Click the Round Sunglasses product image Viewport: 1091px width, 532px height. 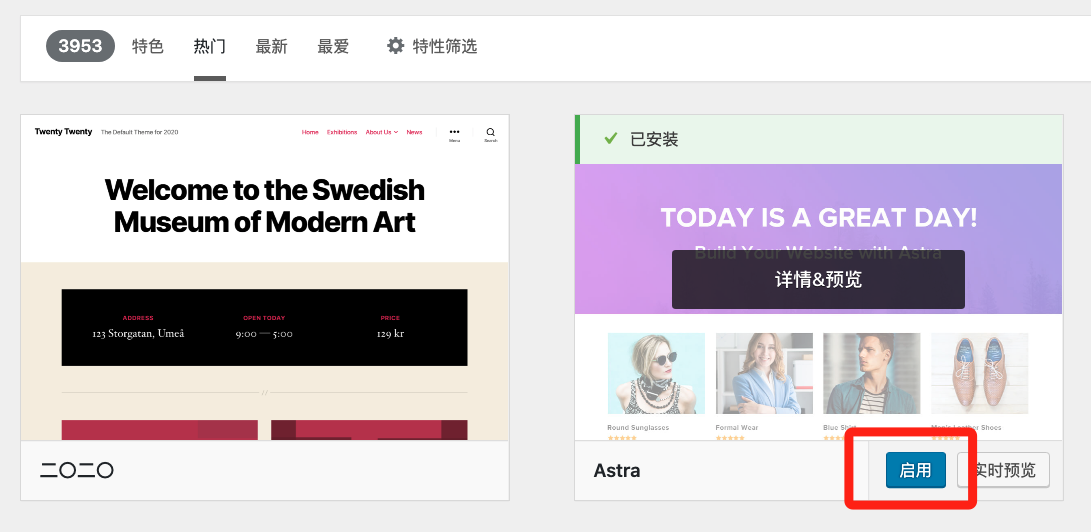(x=656, y=373)
